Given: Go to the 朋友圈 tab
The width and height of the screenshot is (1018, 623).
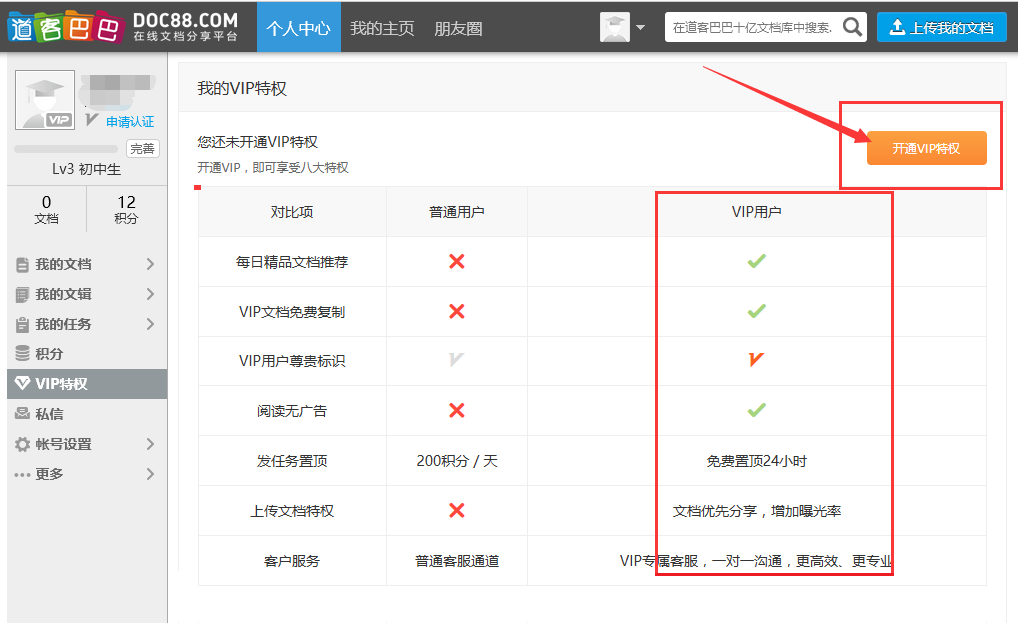Looking at the screenshot, I should click(x=458, y=28).
